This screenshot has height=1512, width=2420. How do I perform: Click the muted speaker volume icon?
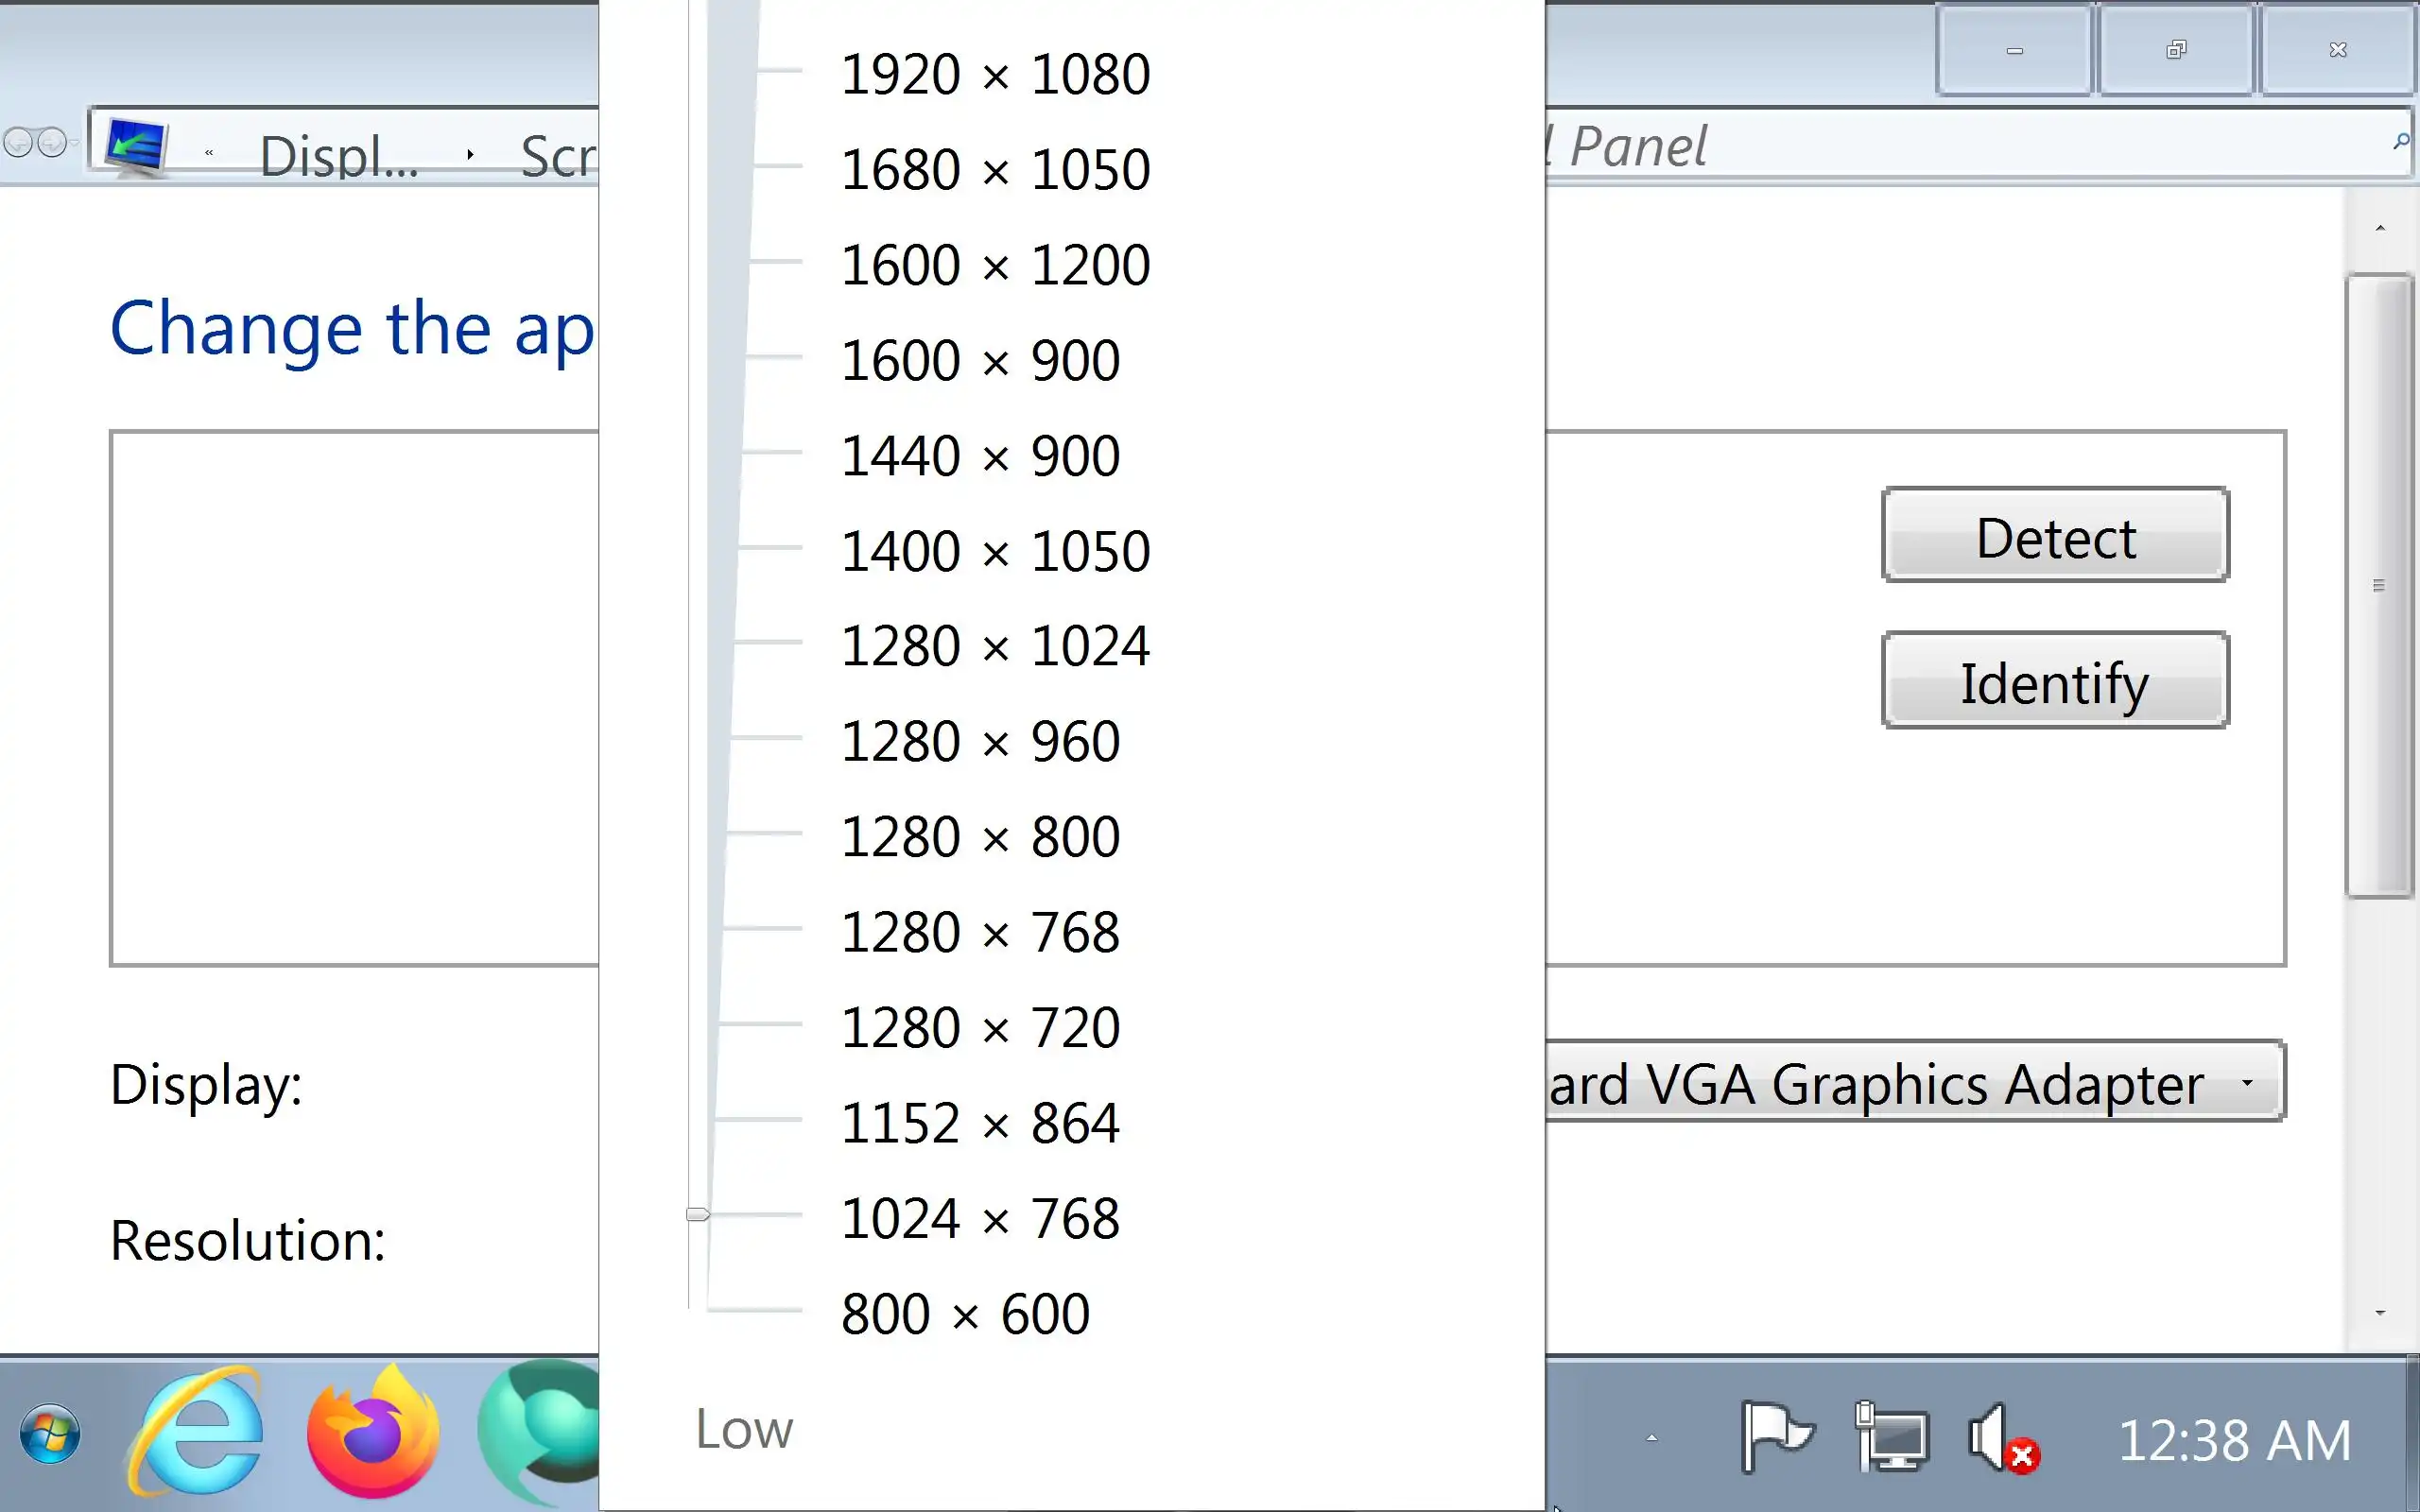[x=2001, y=1439]
